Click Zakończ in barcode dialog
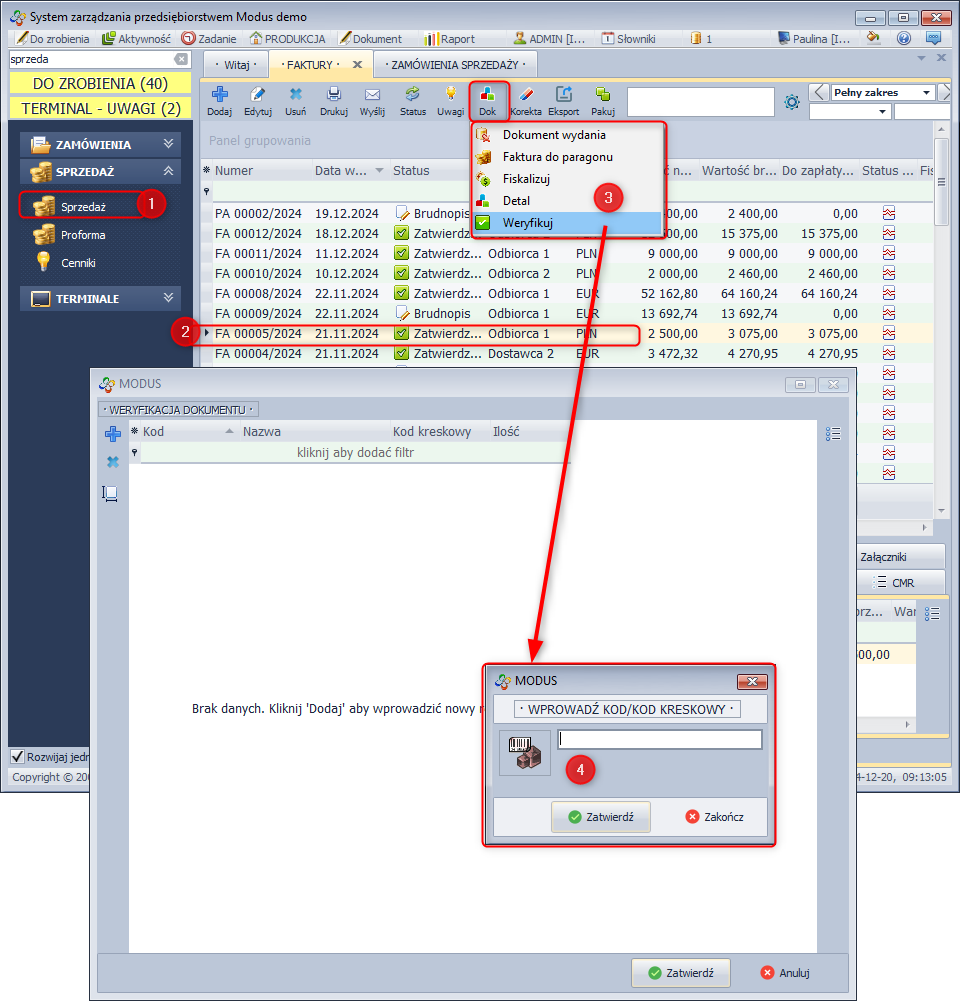This screenshot has width=960, height=1006. pyautogui.click(x=714, y=817)
